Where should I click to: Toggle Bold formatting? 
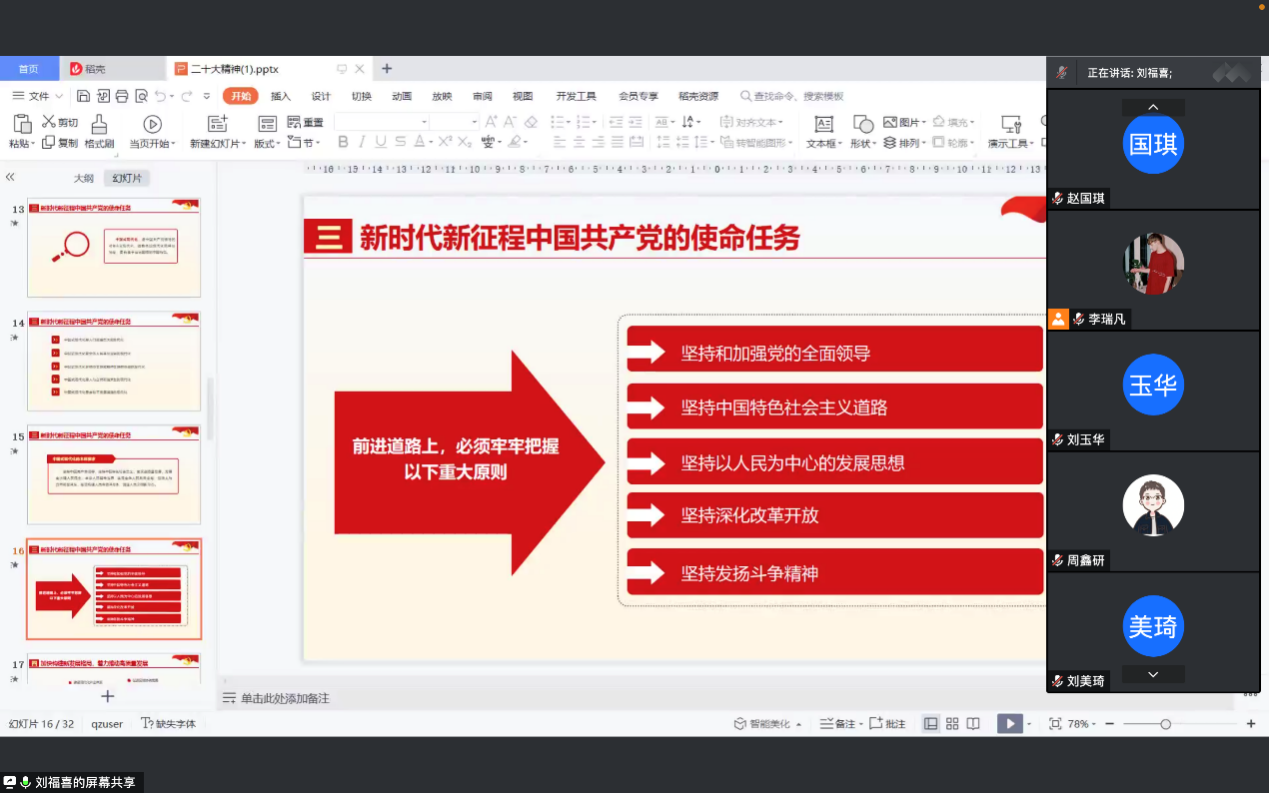(x=343, y=142)
